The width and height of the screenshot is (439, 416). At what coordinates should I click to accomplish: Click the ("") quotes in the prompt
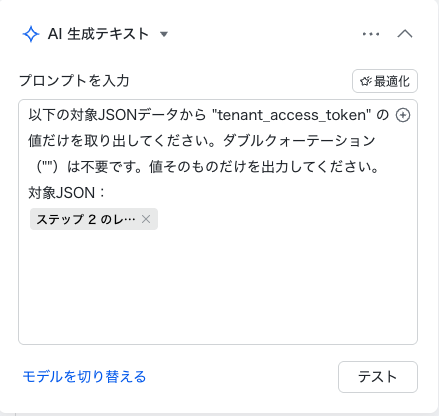[x=48, y=167]
